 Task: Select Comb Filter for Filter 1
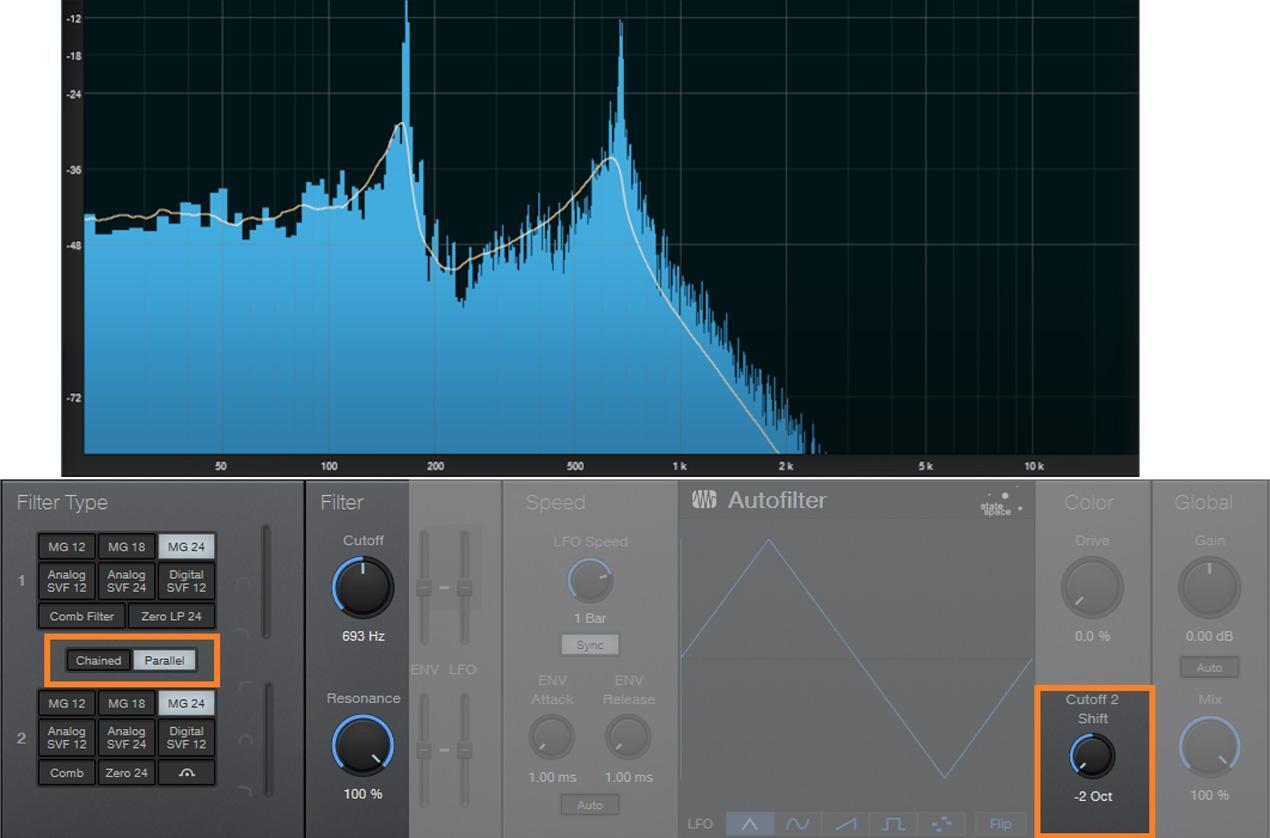coord(81,616)
